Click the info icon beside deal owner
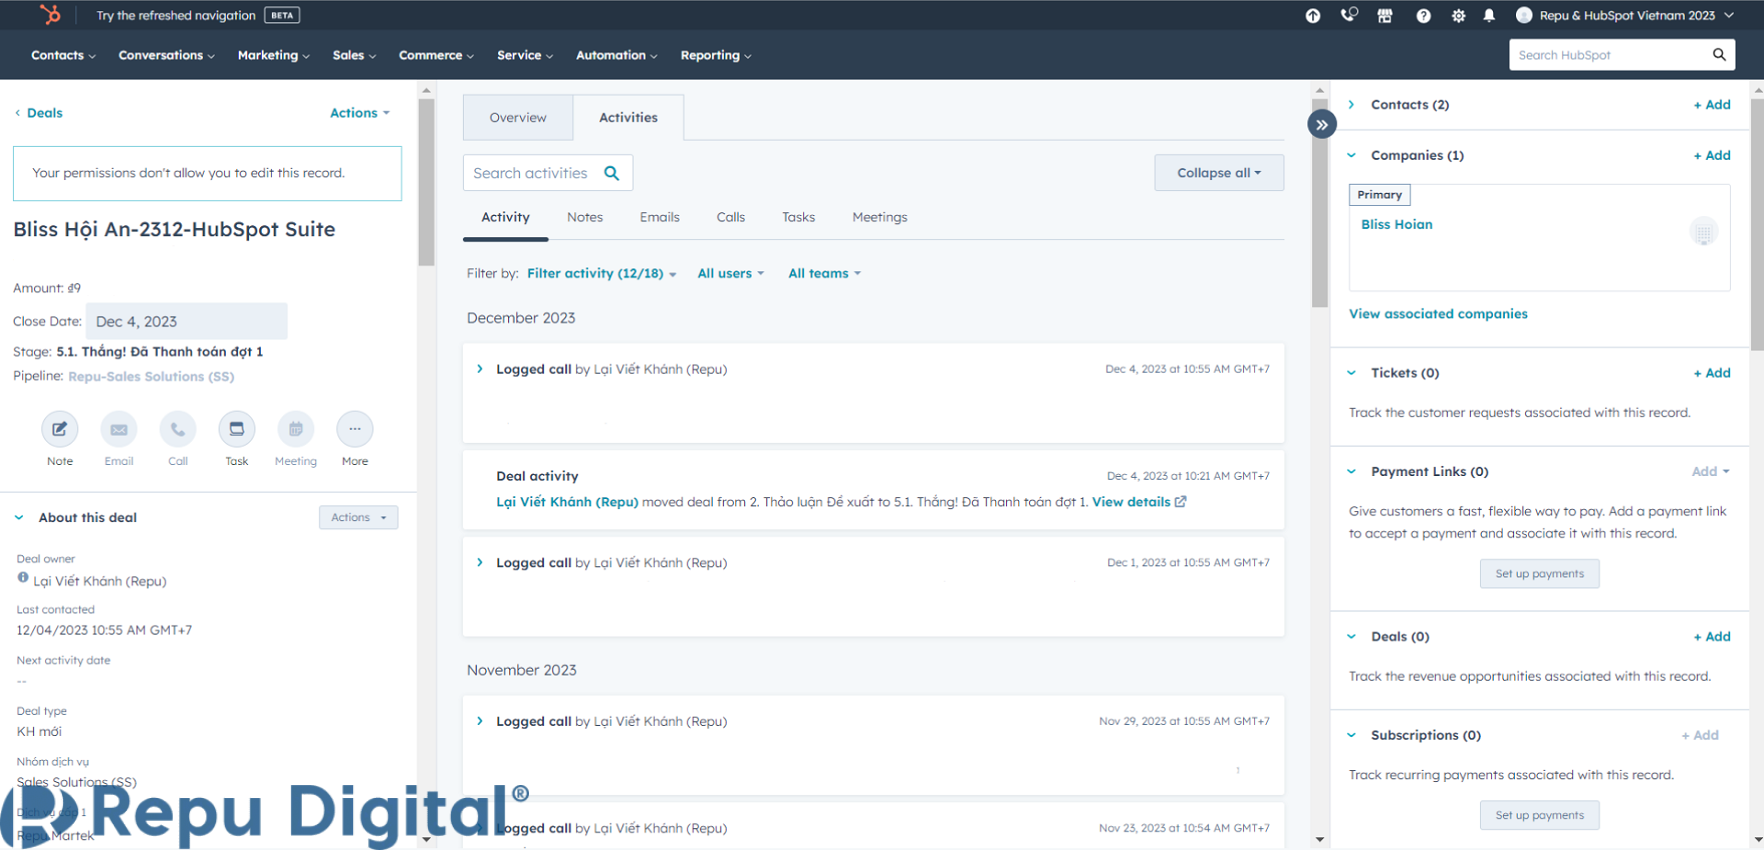The width and height of the screenshot is (1764, 850). point(23,577)
